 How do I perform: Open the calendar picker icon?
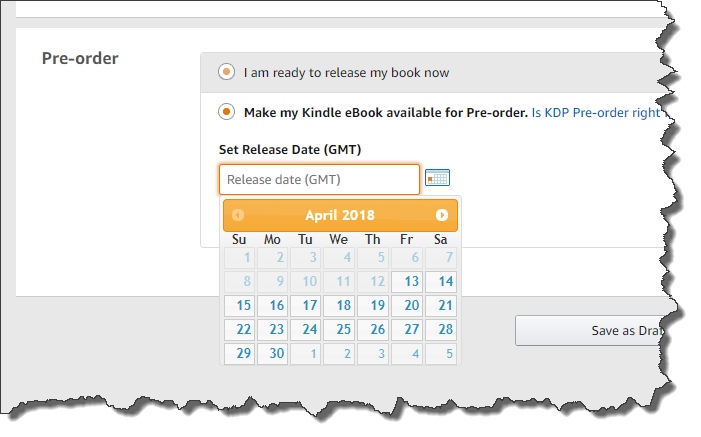(x=437, y=178)
